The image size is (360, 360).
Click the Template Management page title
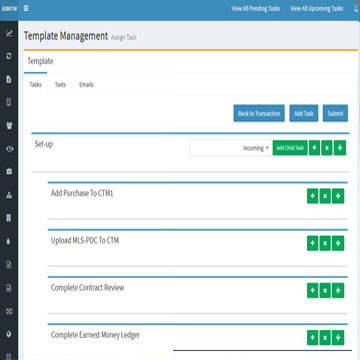point(66,36)
